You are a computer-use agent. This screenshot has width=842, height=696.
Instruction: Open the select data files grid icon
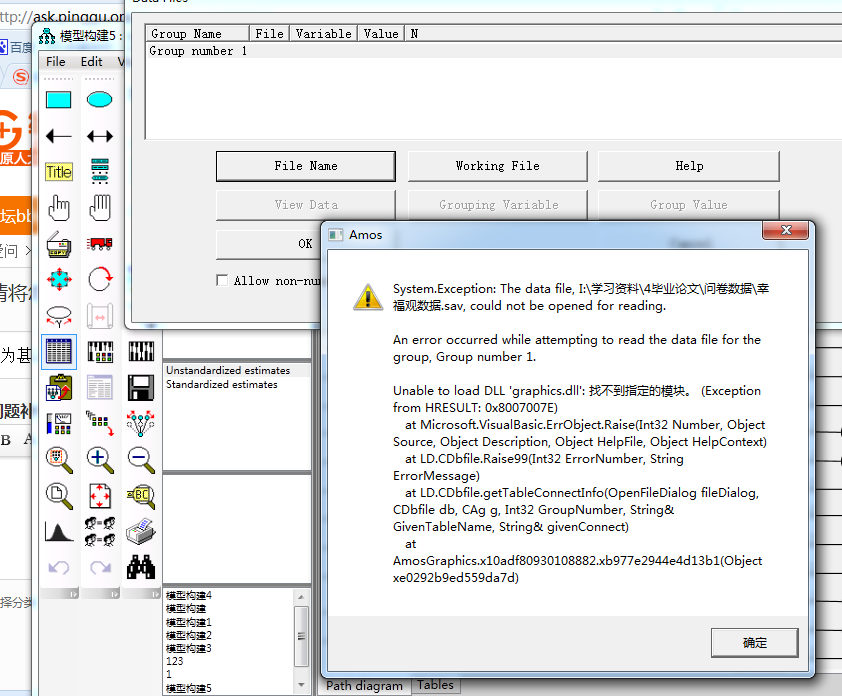(59, 352)
